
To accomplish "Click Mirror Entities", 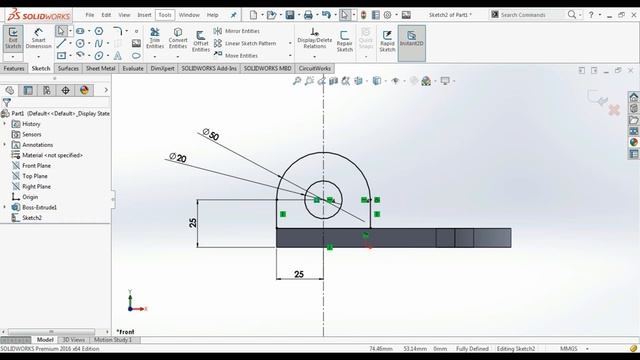I will (237, 31).
